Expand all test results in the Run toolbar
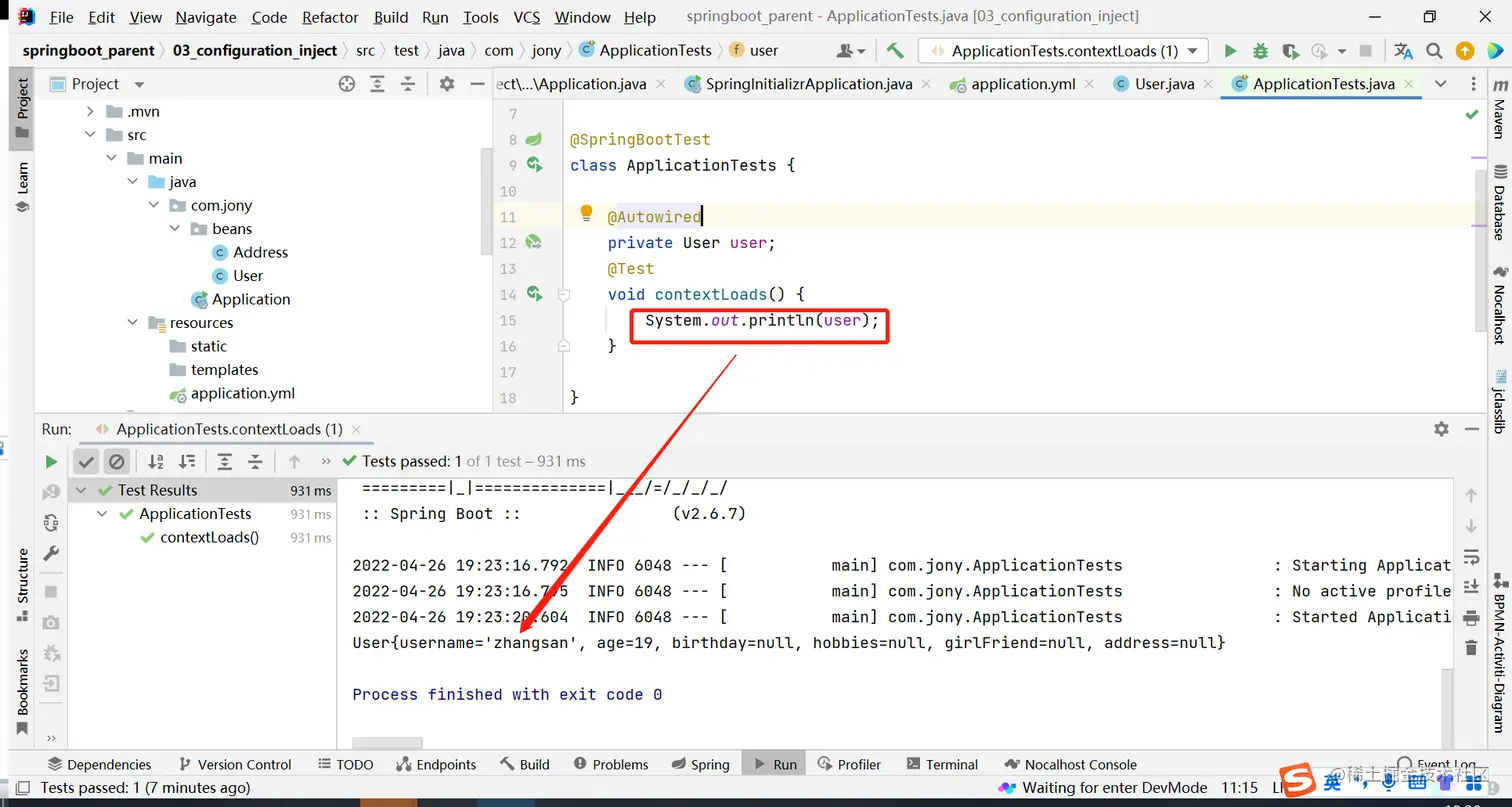Viewport: 1512px width, 807px height. pyautogui.click(x=225, y=461)
